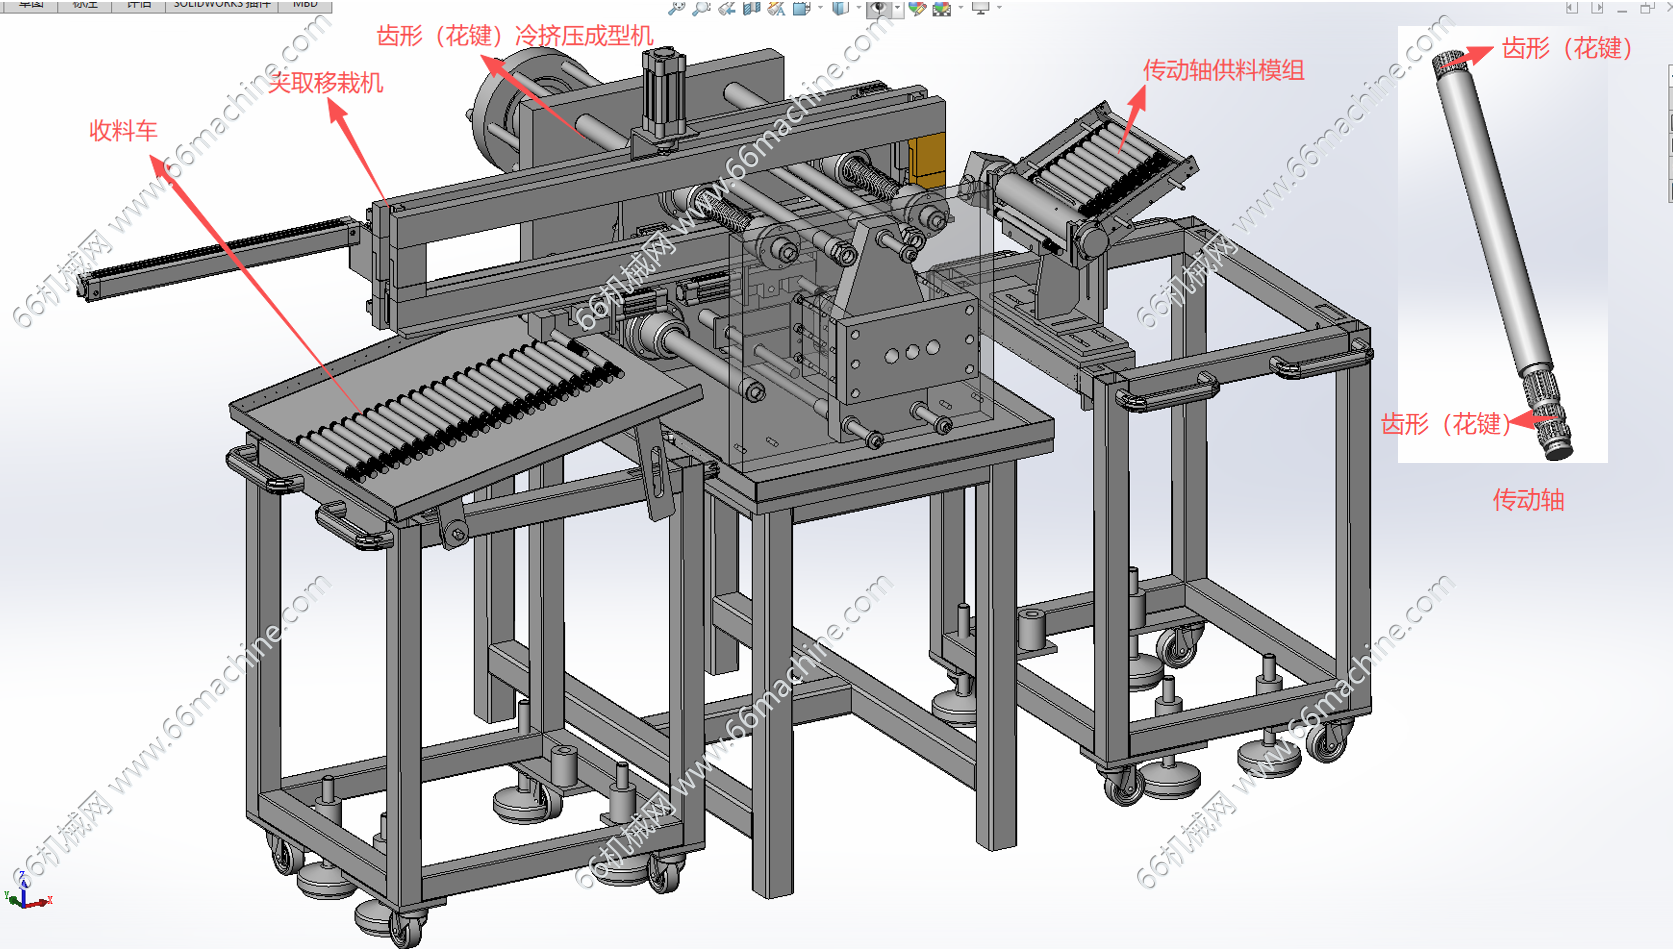Image resolution: width=1673 pixels, height=949 pixels.
Task: Toggle the Hide/Show Items eye button
Action: [x=878, y=8]
